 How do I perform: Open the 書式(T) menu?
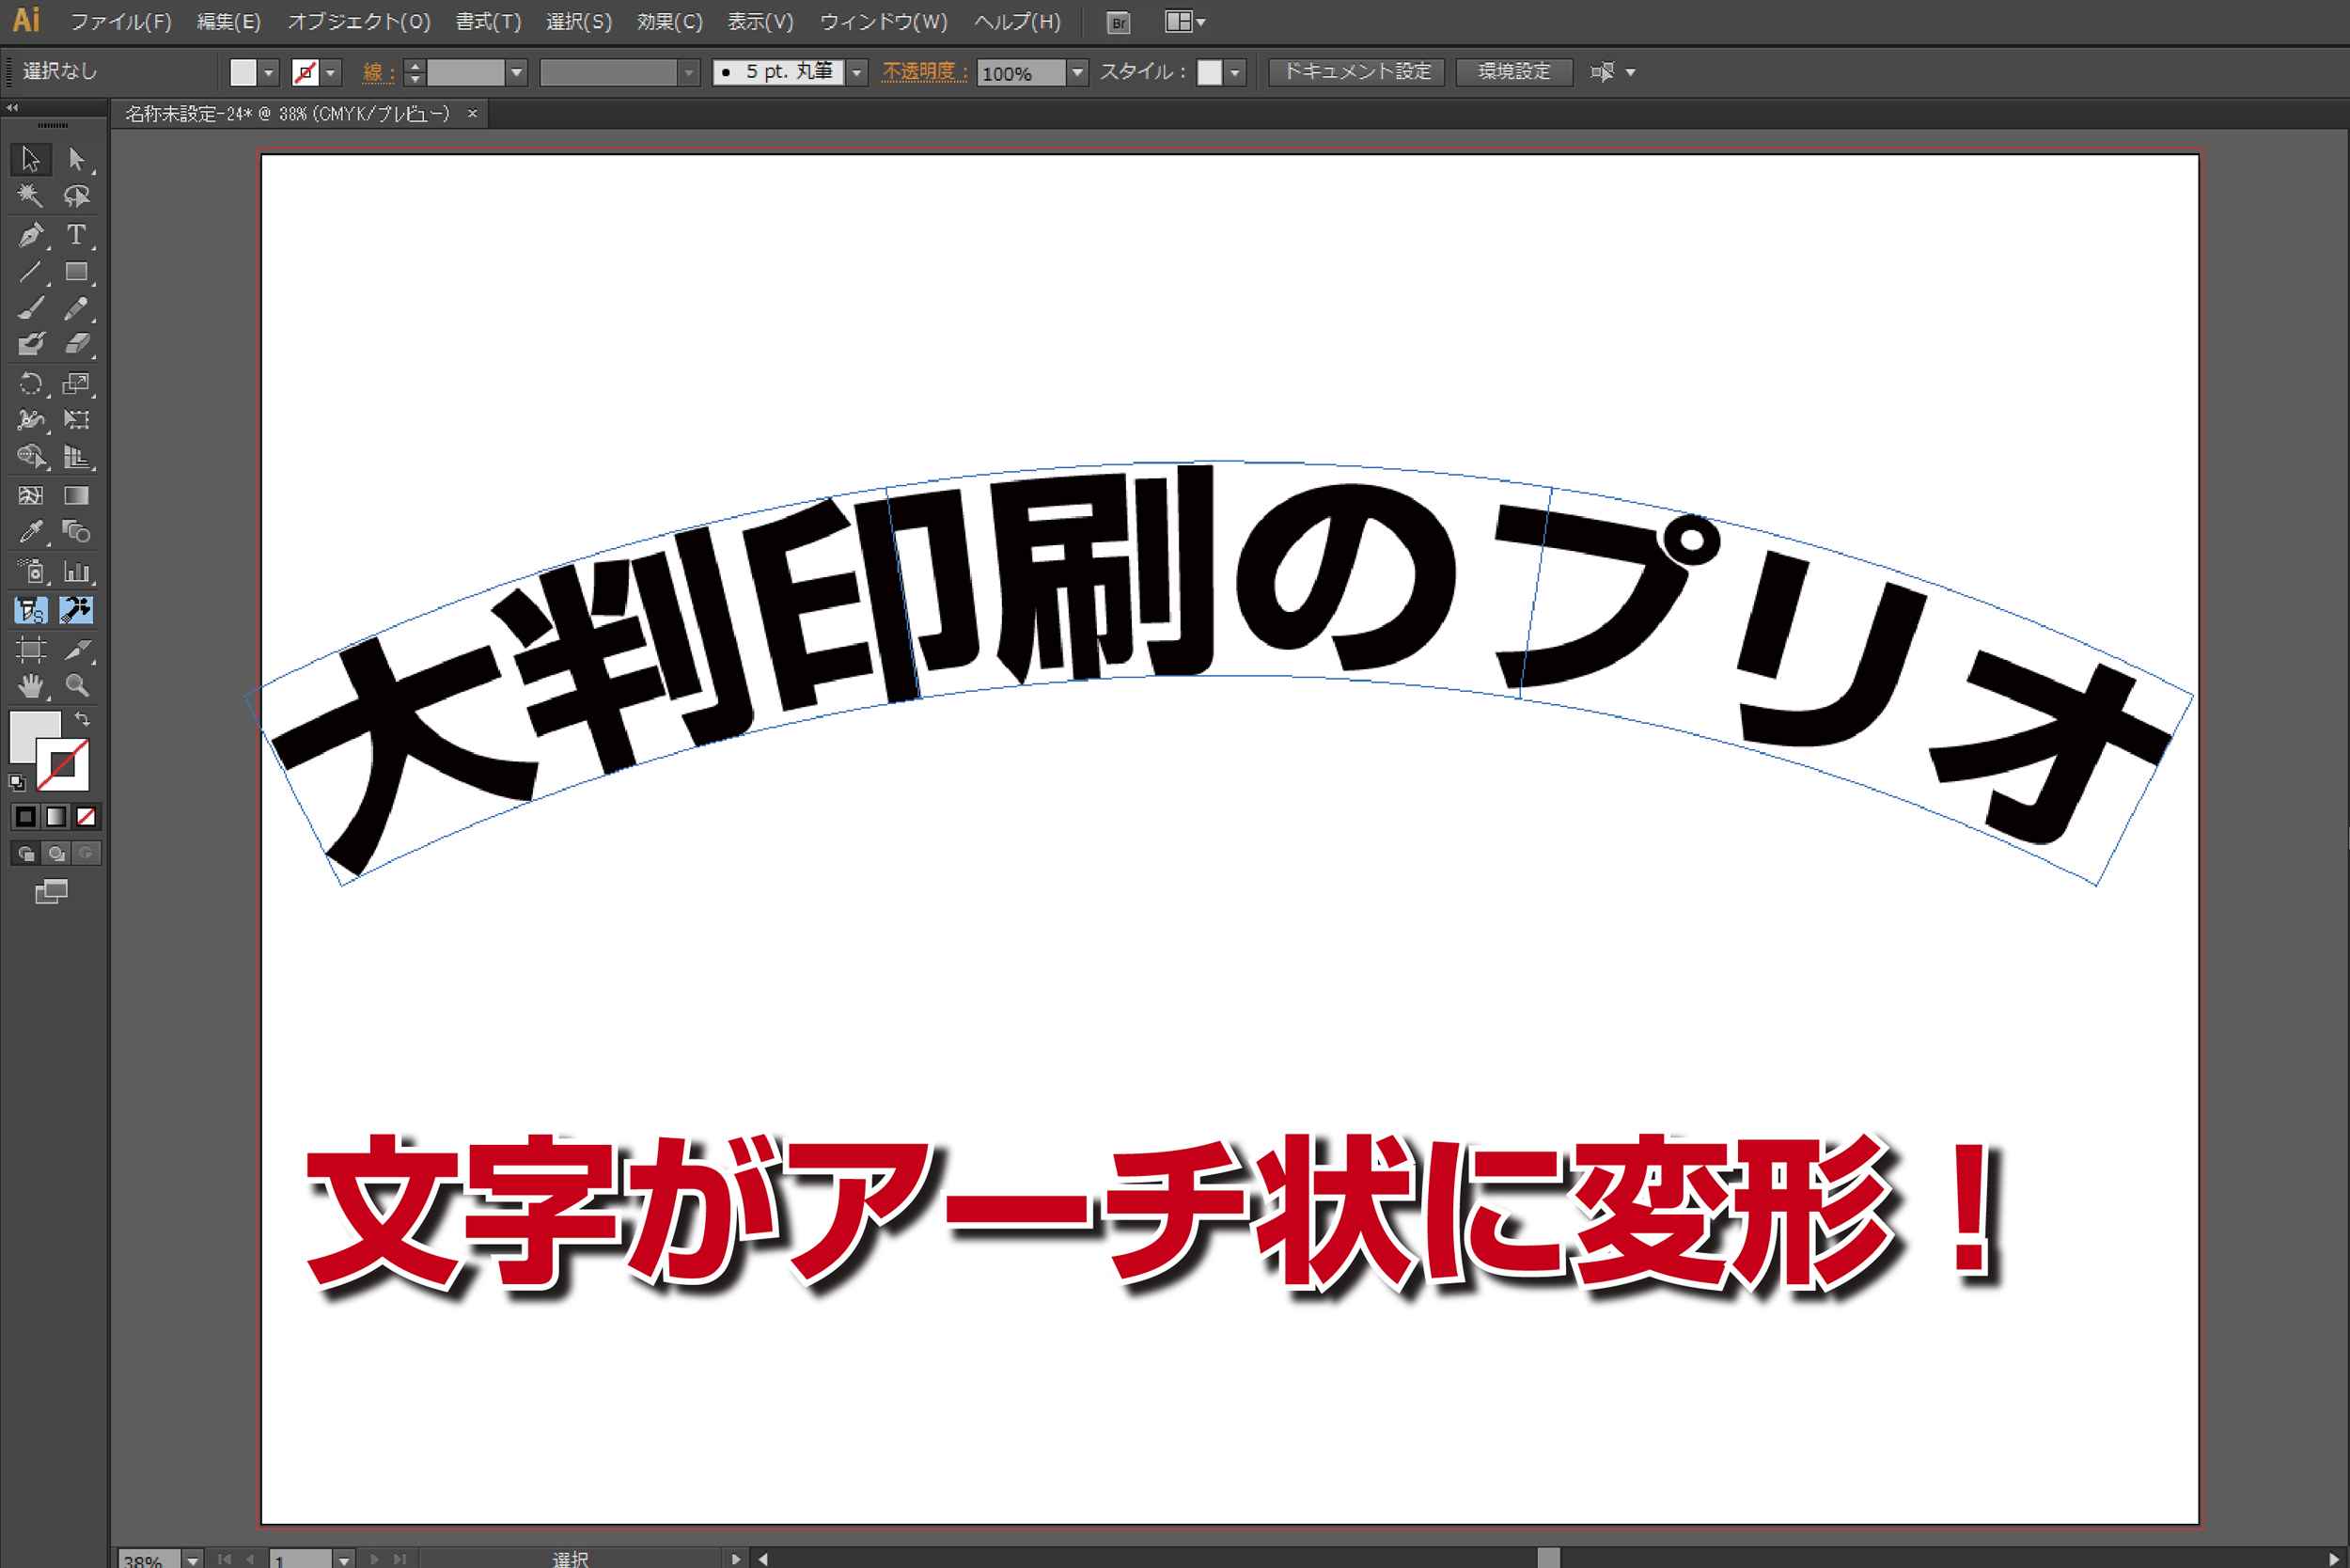point(488,22)
